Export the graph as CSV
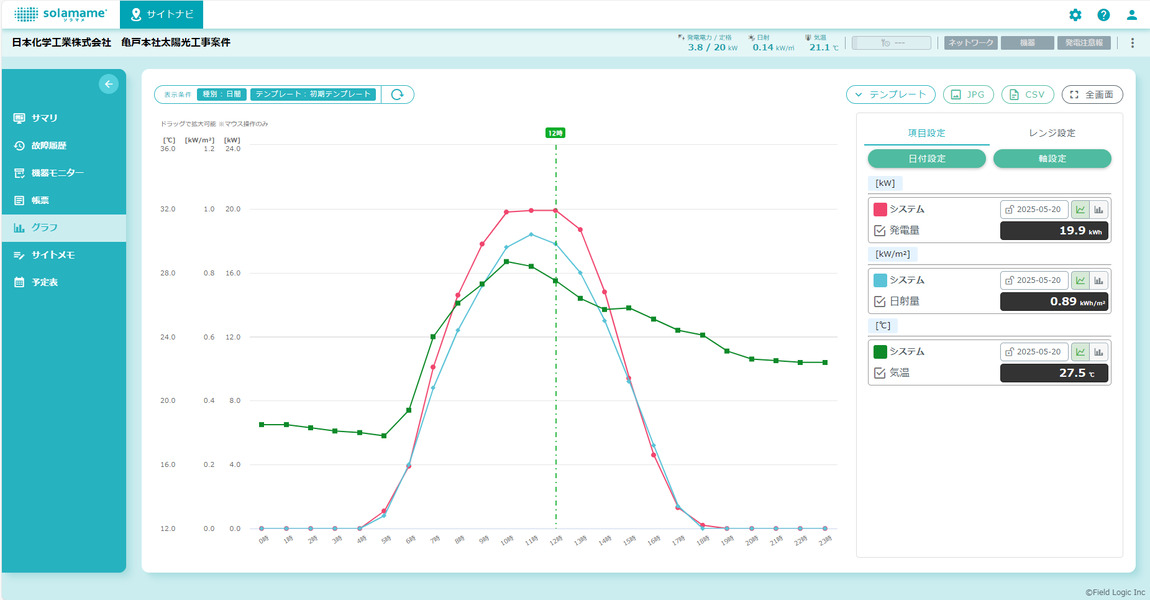1150x600 pixels. point(1027,94)
